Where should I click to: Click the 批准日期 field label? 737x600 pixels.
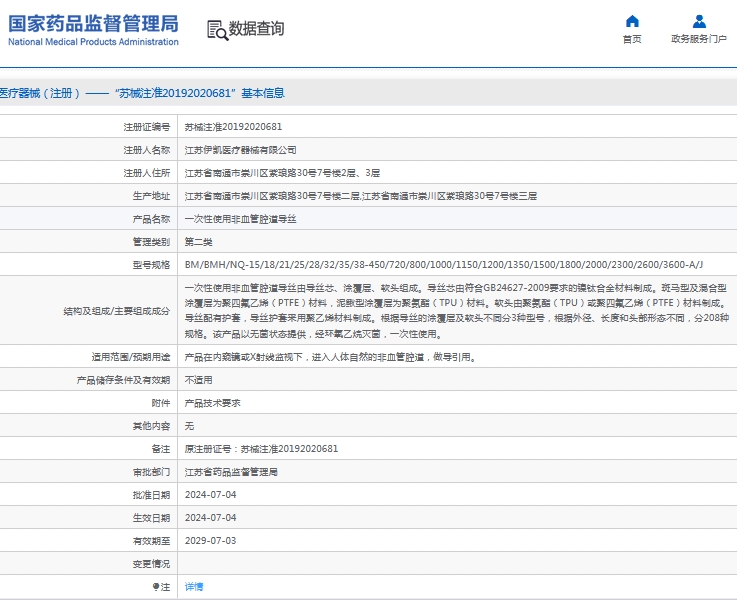(151, 495)
